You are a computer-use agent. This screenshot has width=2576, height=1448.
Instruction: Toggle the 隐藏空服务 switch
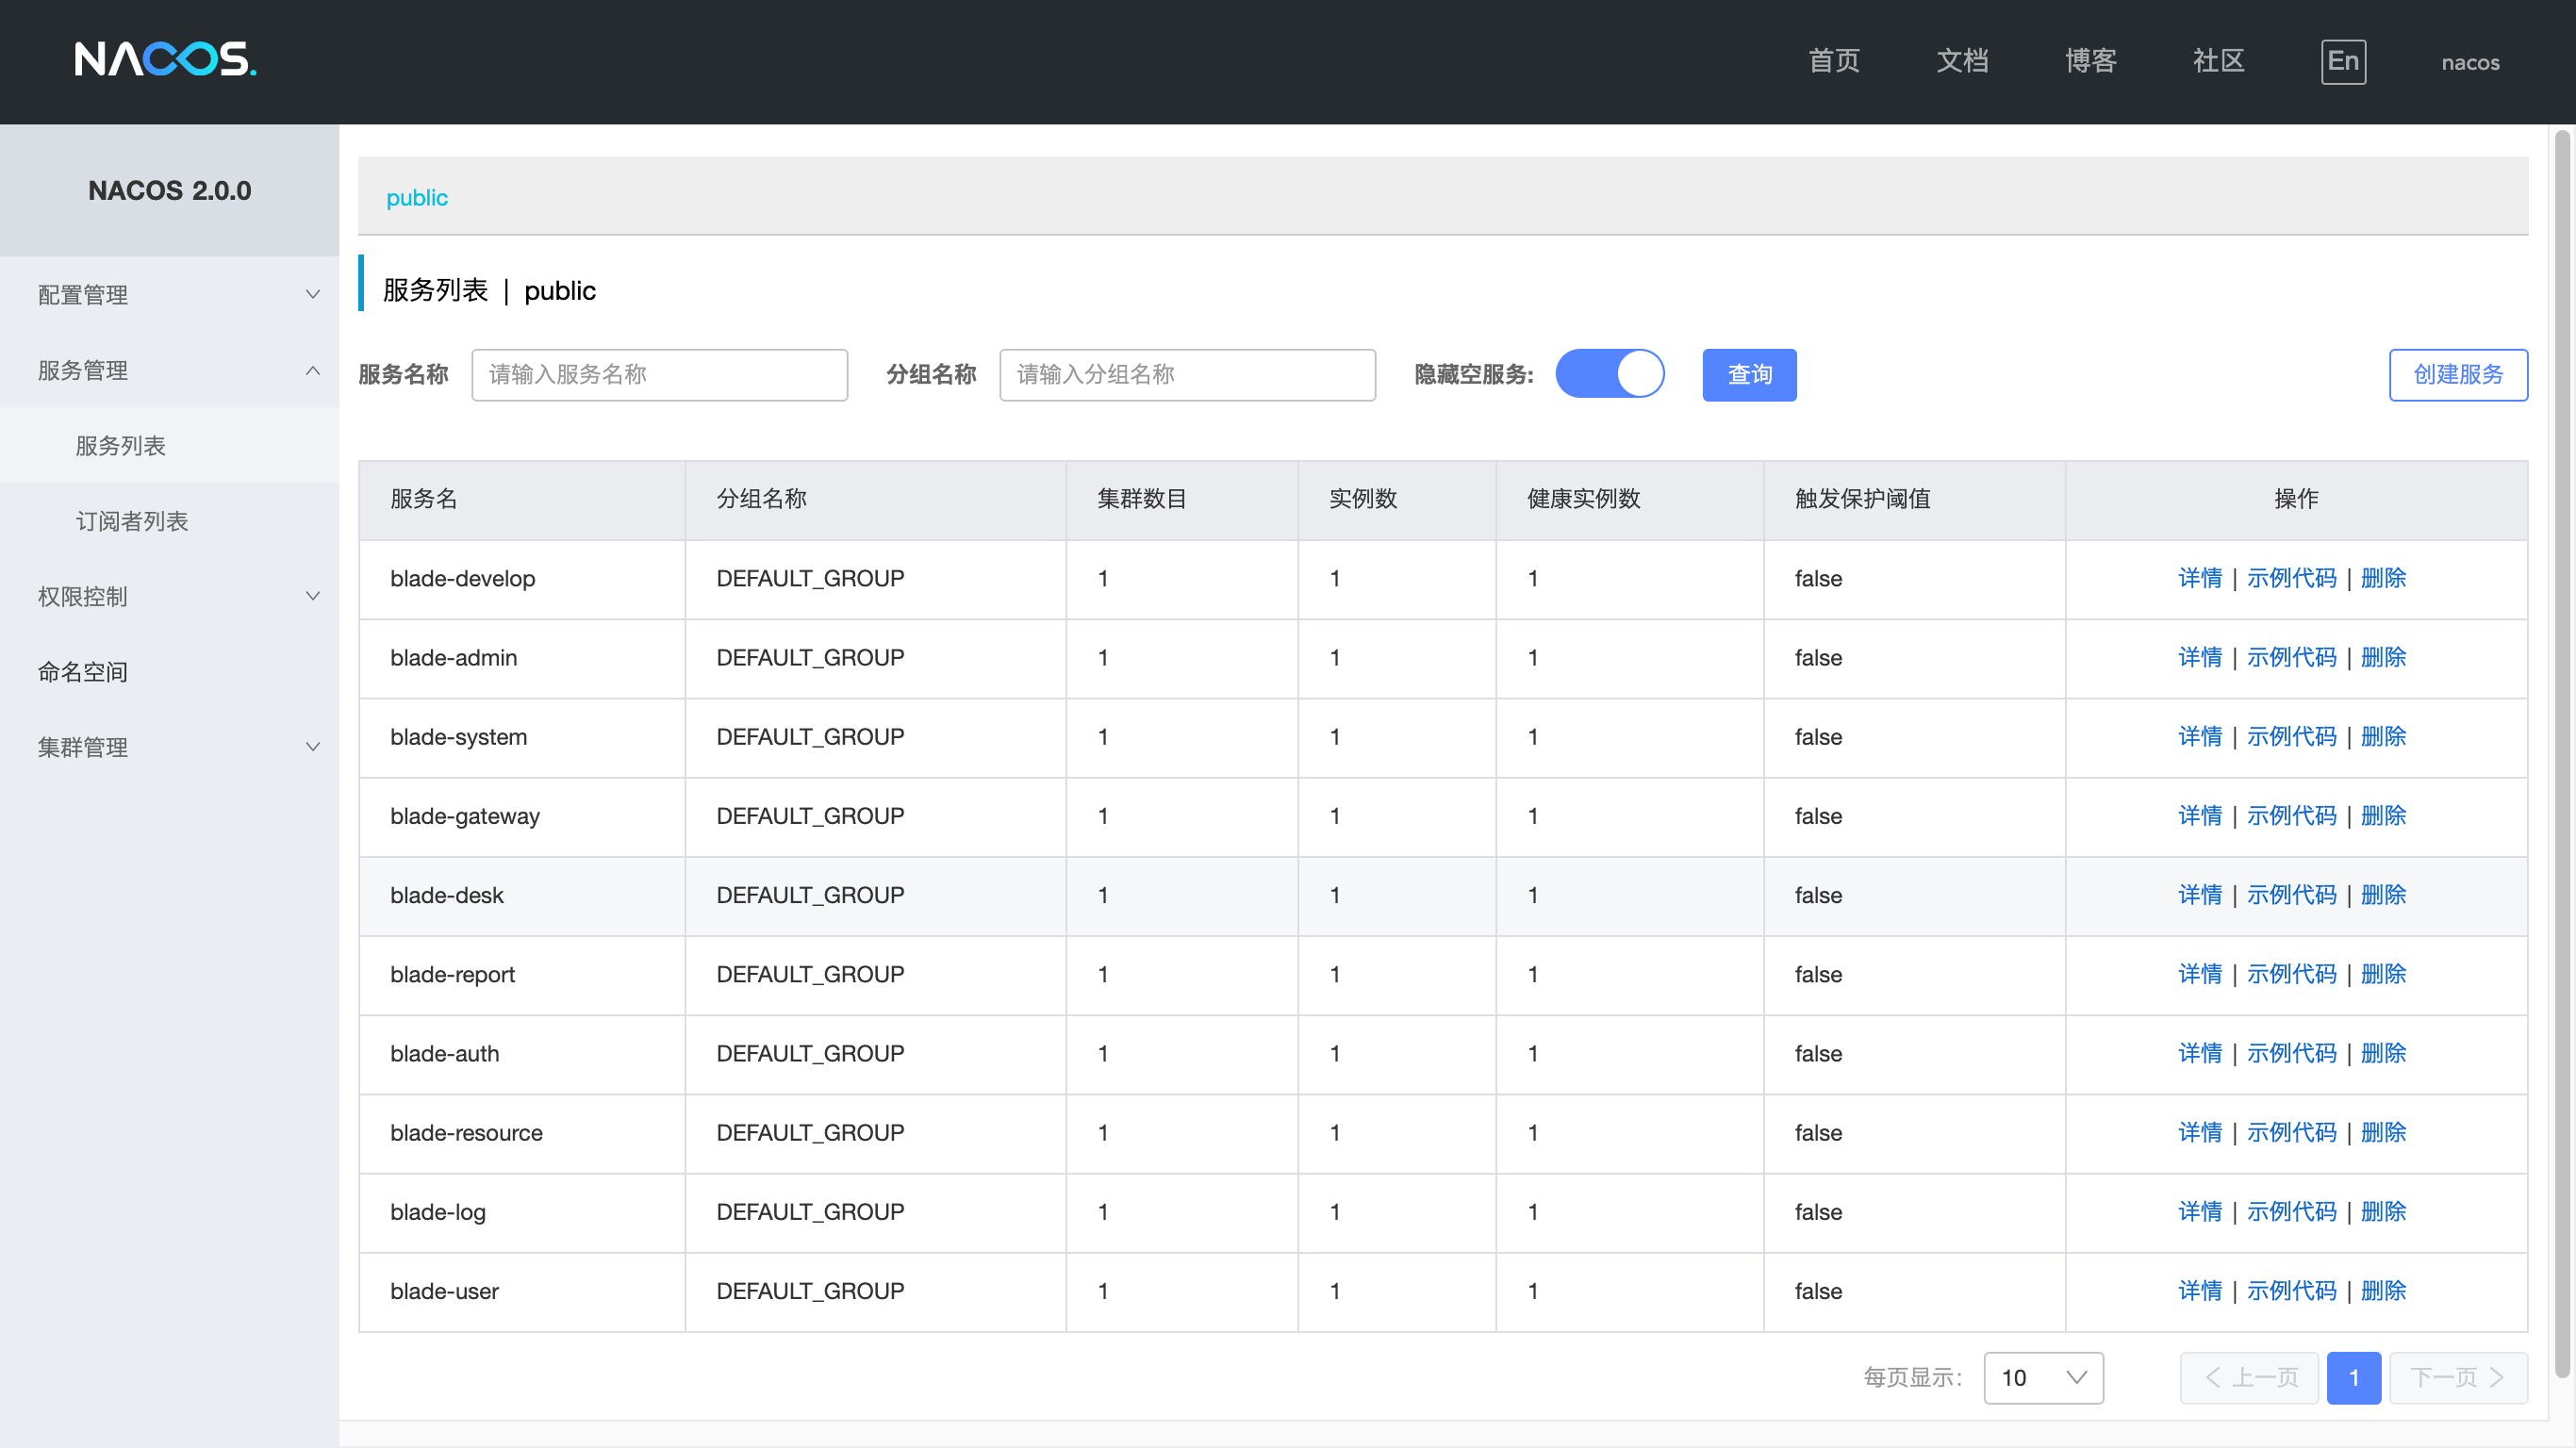tap(1609, 374)
